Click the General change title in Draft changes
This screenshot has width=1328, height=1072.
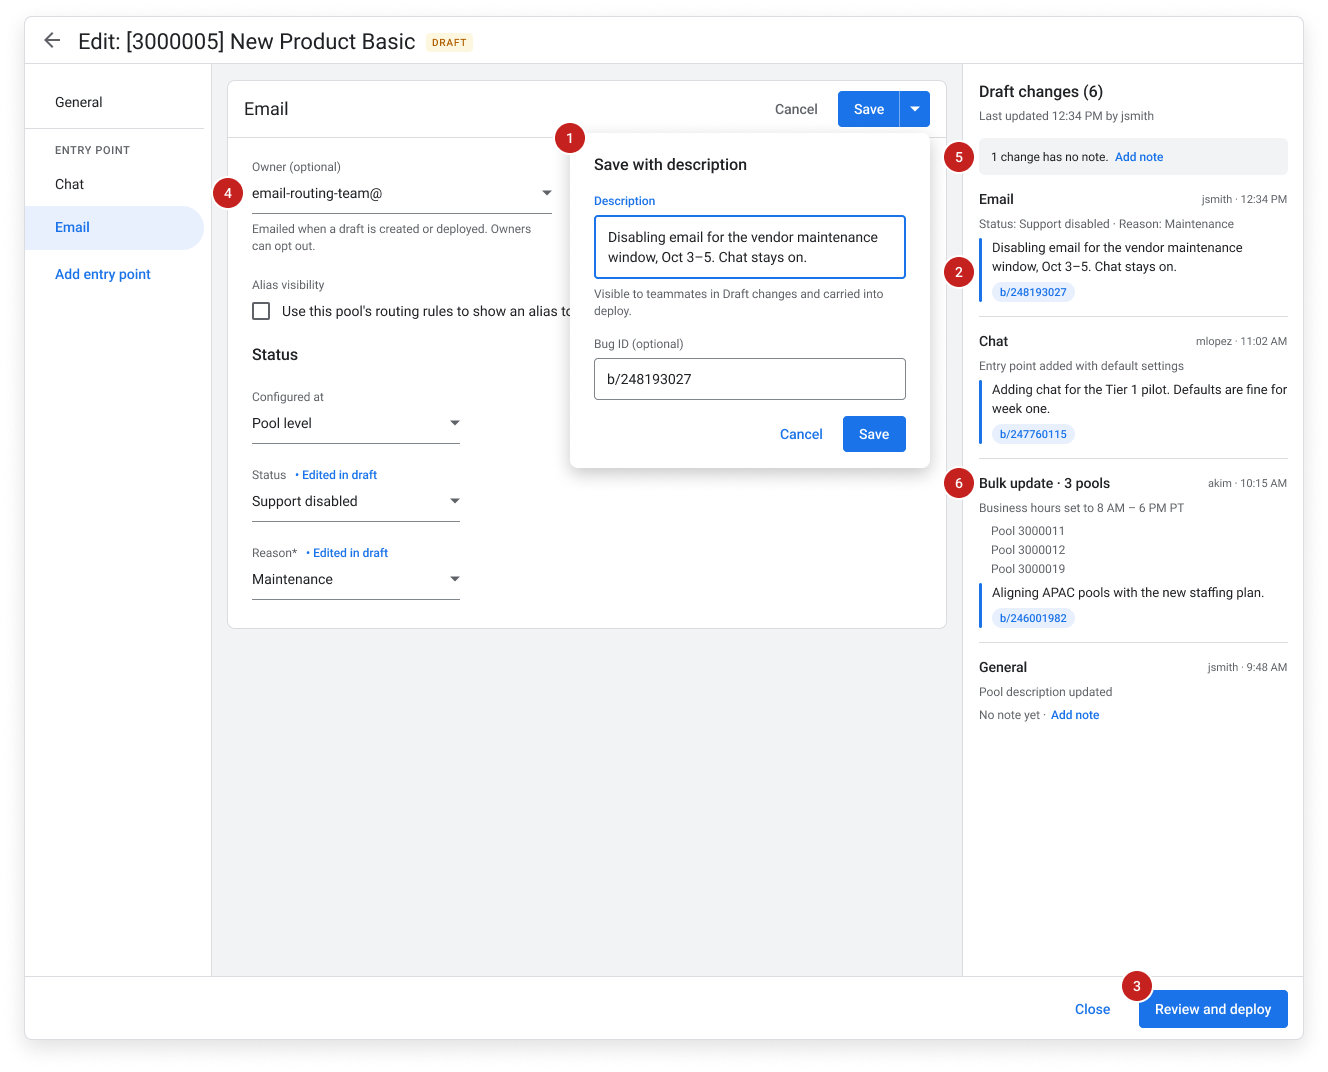[x=1003, y=667]
